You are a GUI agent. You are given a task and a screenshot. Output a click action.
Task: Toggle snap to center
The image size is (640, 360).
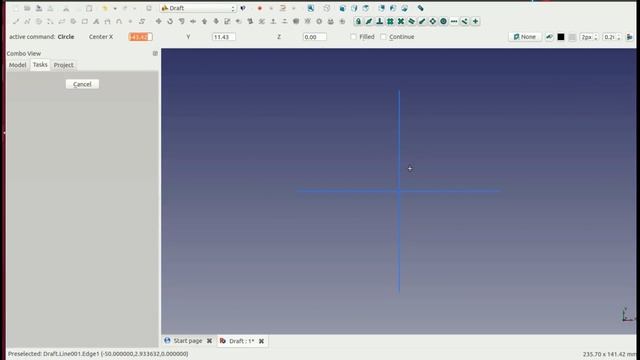coord(443,21)
